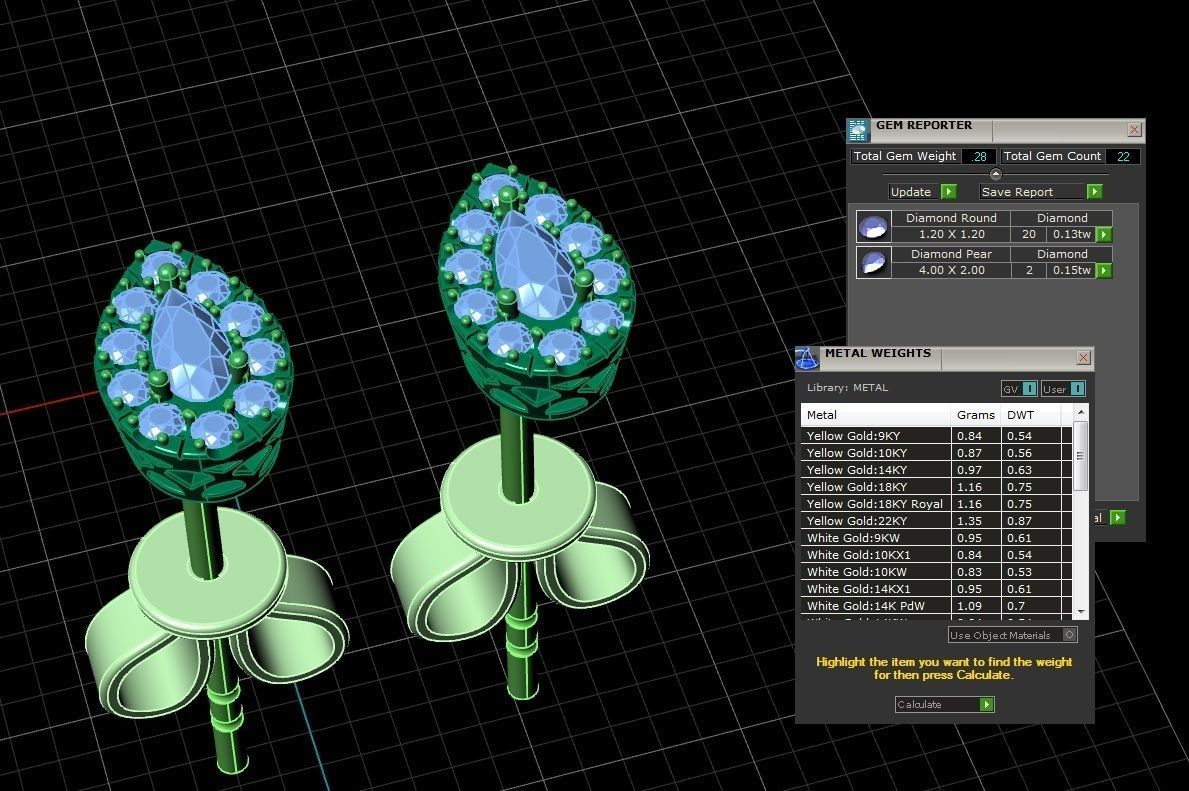Click the metal list scrollbar thumb
This screenshot has width=1189, height=791.
pos(1081,456)
